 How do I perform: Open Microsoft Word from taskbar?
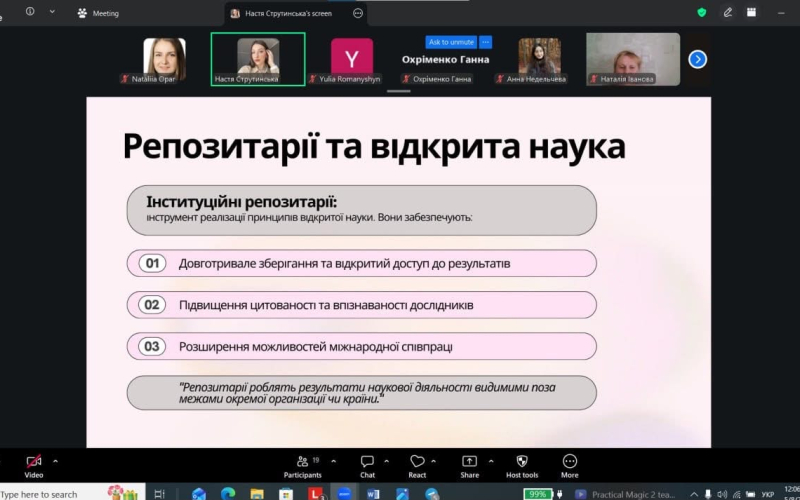(x=373, y=494)
